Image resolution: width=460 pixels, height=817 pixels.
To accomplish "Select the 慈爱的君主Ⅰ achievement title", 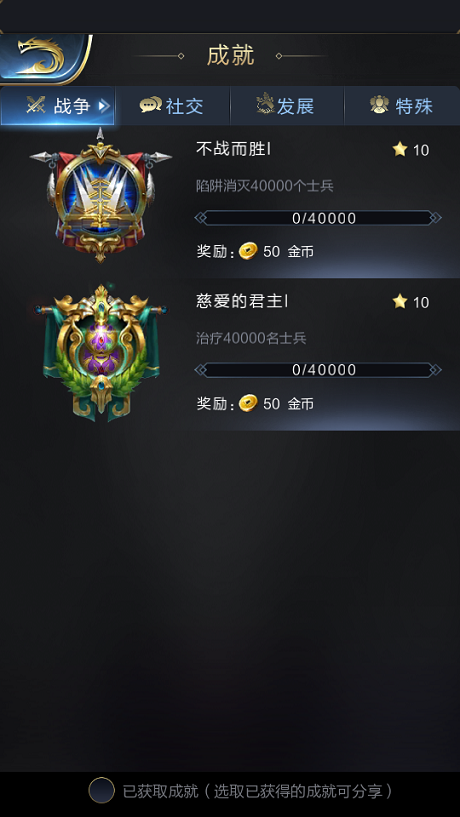I will (x=242, y=301).
